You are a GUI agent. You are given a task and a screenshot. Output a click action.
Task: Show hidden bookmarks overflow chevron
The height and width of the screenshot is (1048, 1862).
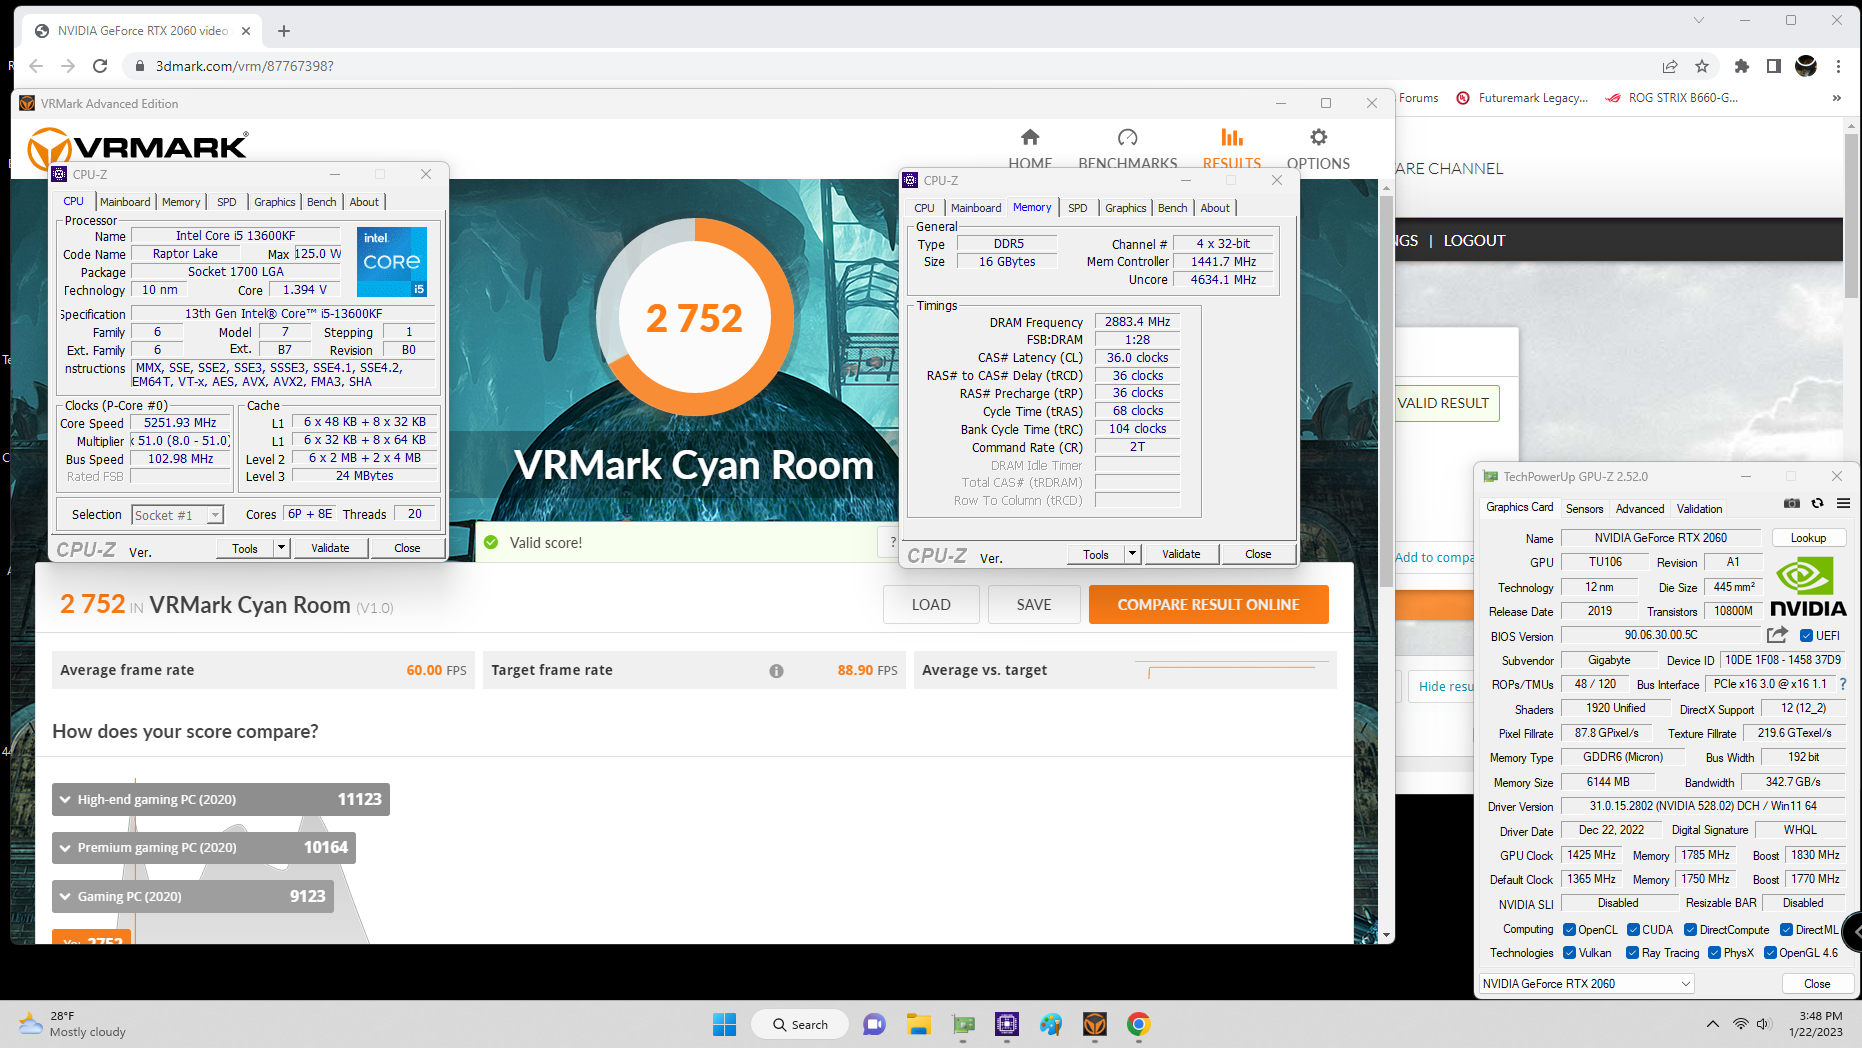[x=1836, y=98]
